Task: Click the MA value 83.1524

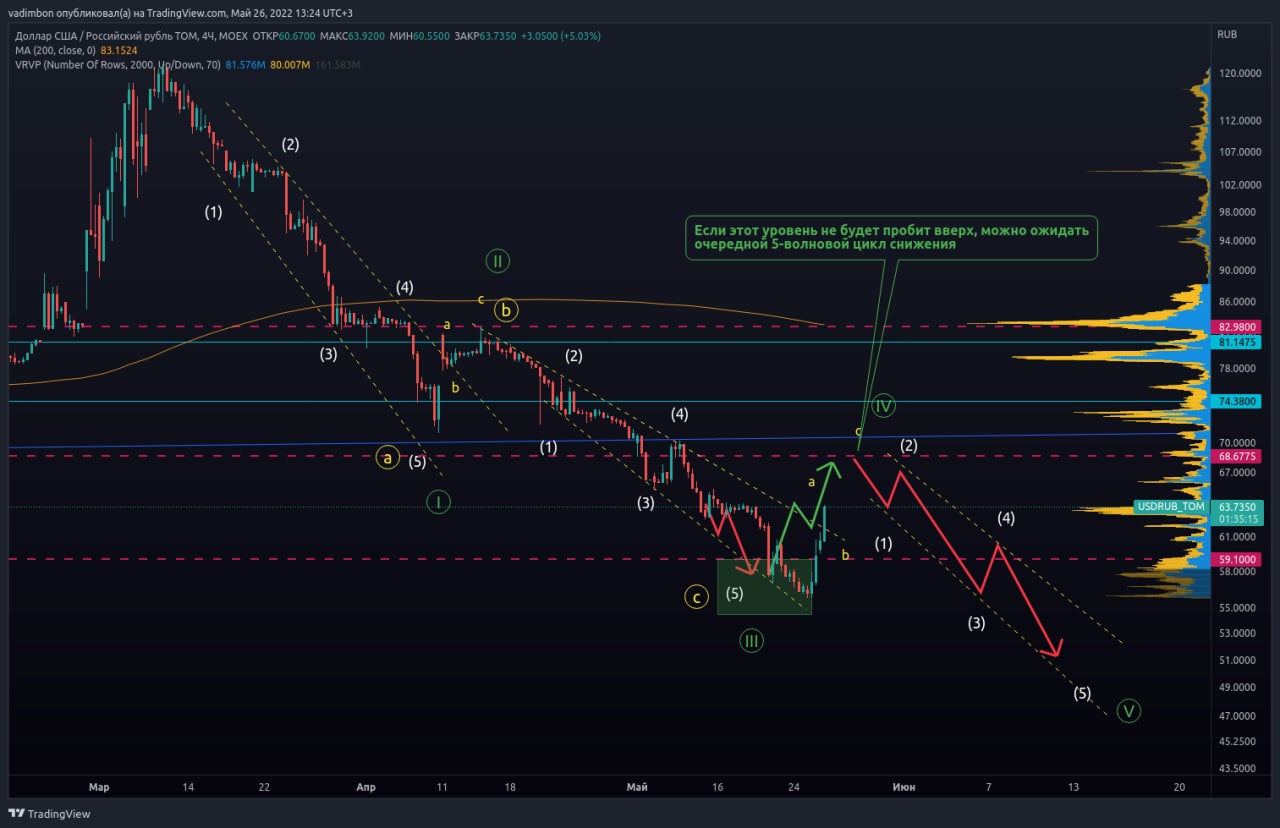Action: point(120,50)
